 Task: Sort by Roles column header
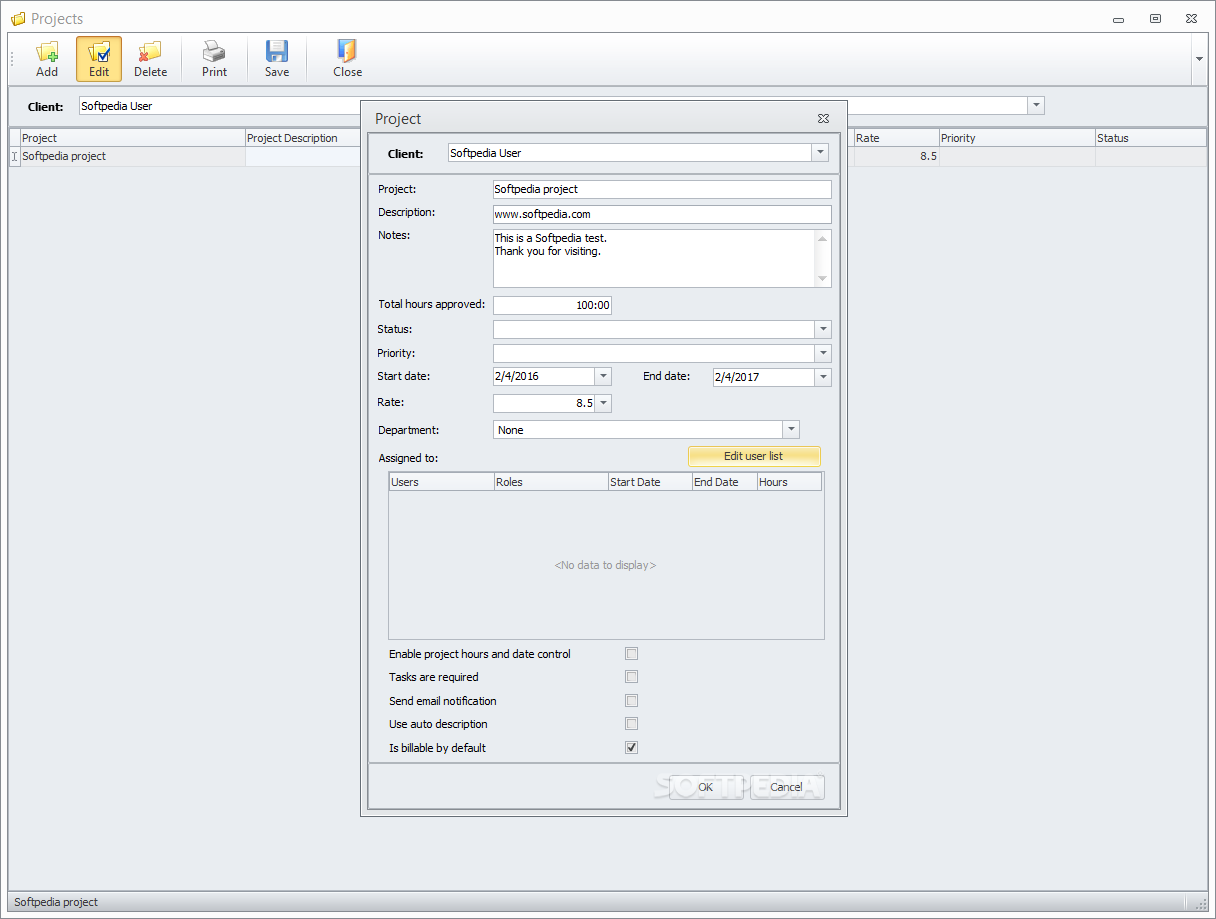[x=551, y=482]
